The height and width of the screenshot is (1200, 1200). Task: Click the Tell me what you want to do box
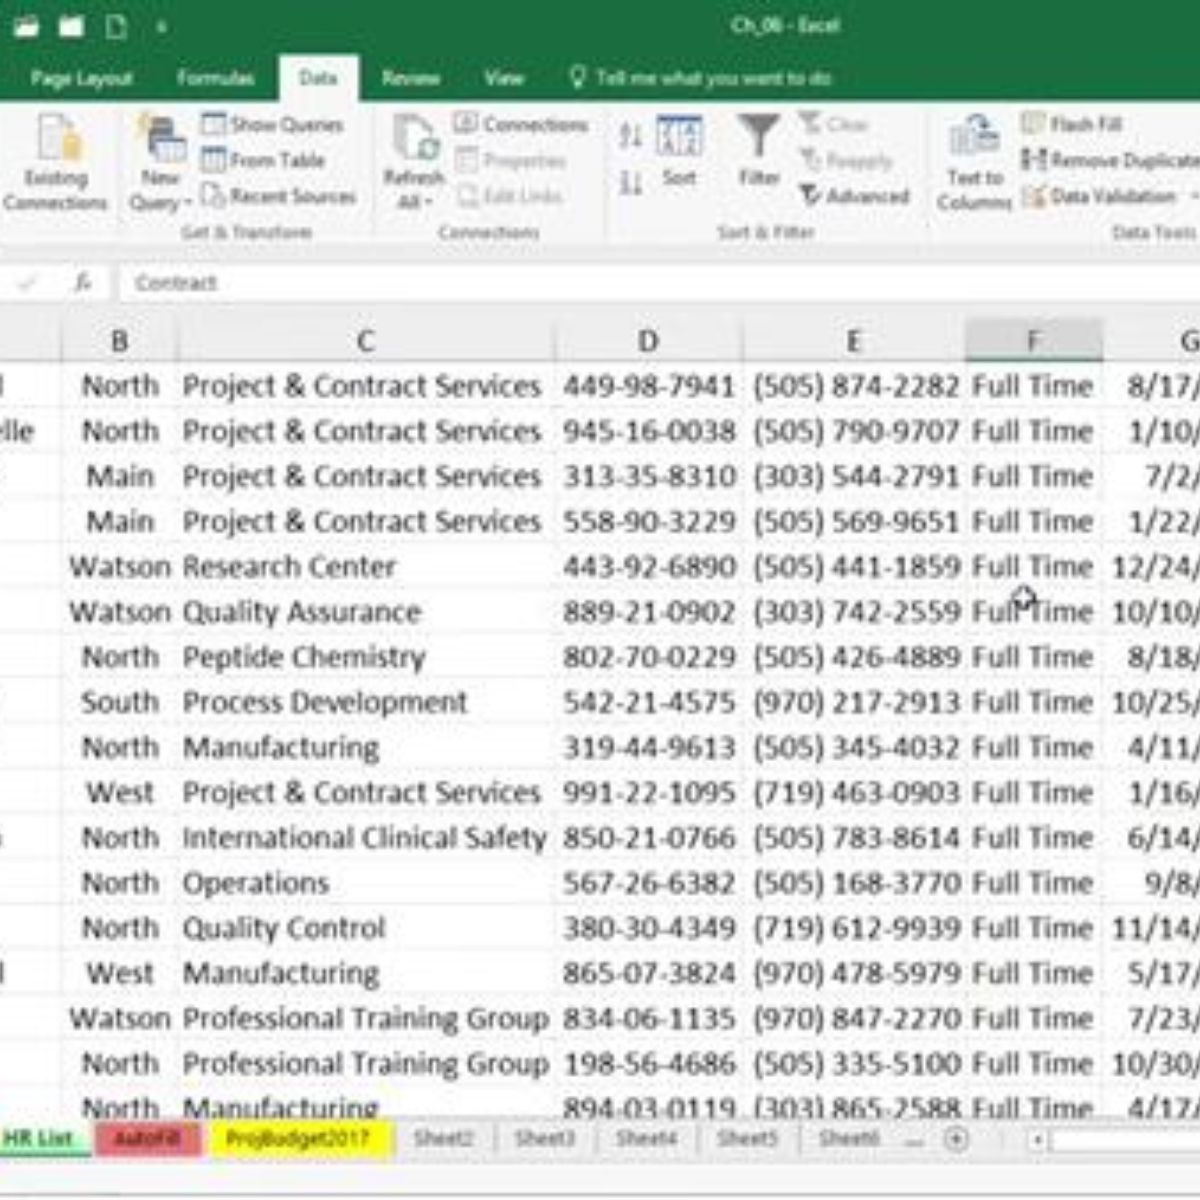pyautogui.click(x=700, y=78)
